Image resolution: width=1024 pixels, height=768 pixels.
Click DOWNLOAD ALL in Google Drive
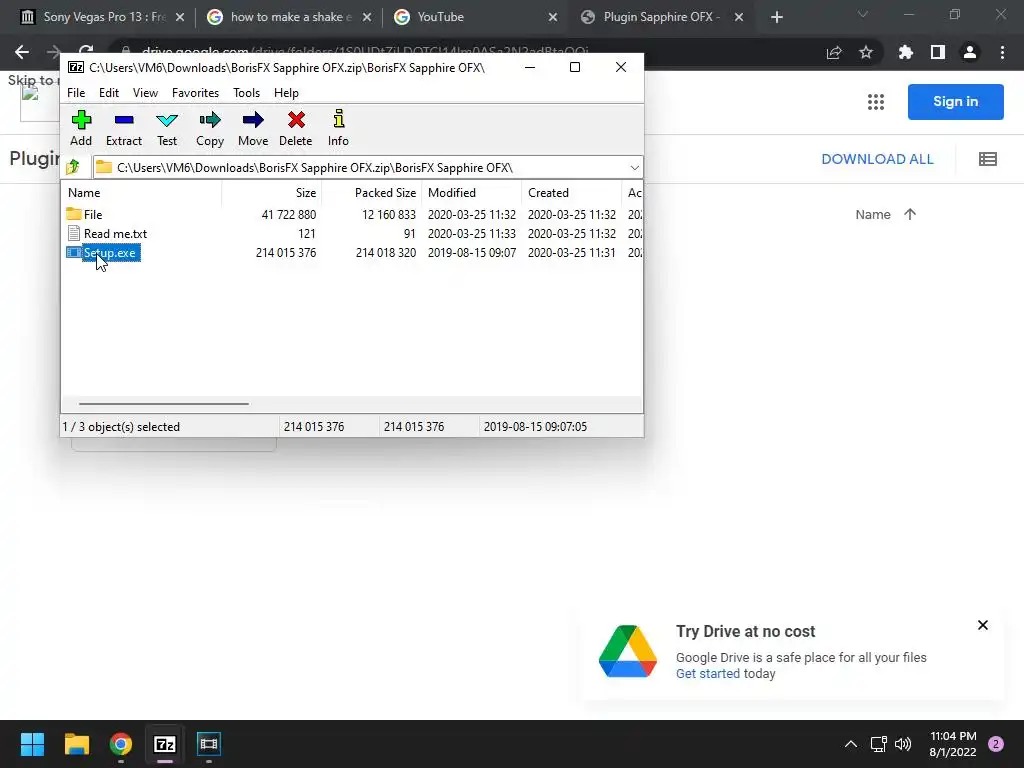(877, 159)
